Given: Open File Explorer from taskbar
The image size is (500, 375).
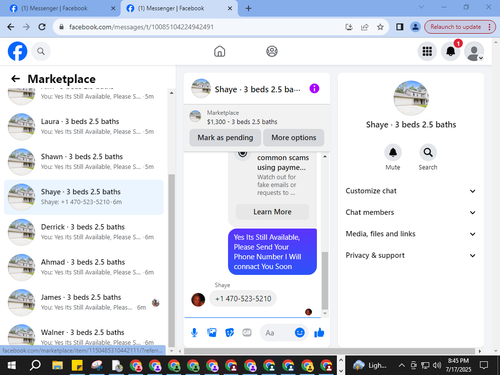Looking at the screenshot, I should (x=57, y=365).
